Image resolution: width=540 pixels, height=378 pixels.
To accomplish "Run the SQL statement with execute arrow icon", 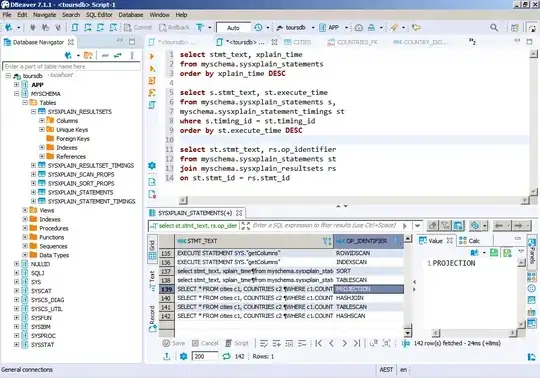I will click(x=152, y=56).
